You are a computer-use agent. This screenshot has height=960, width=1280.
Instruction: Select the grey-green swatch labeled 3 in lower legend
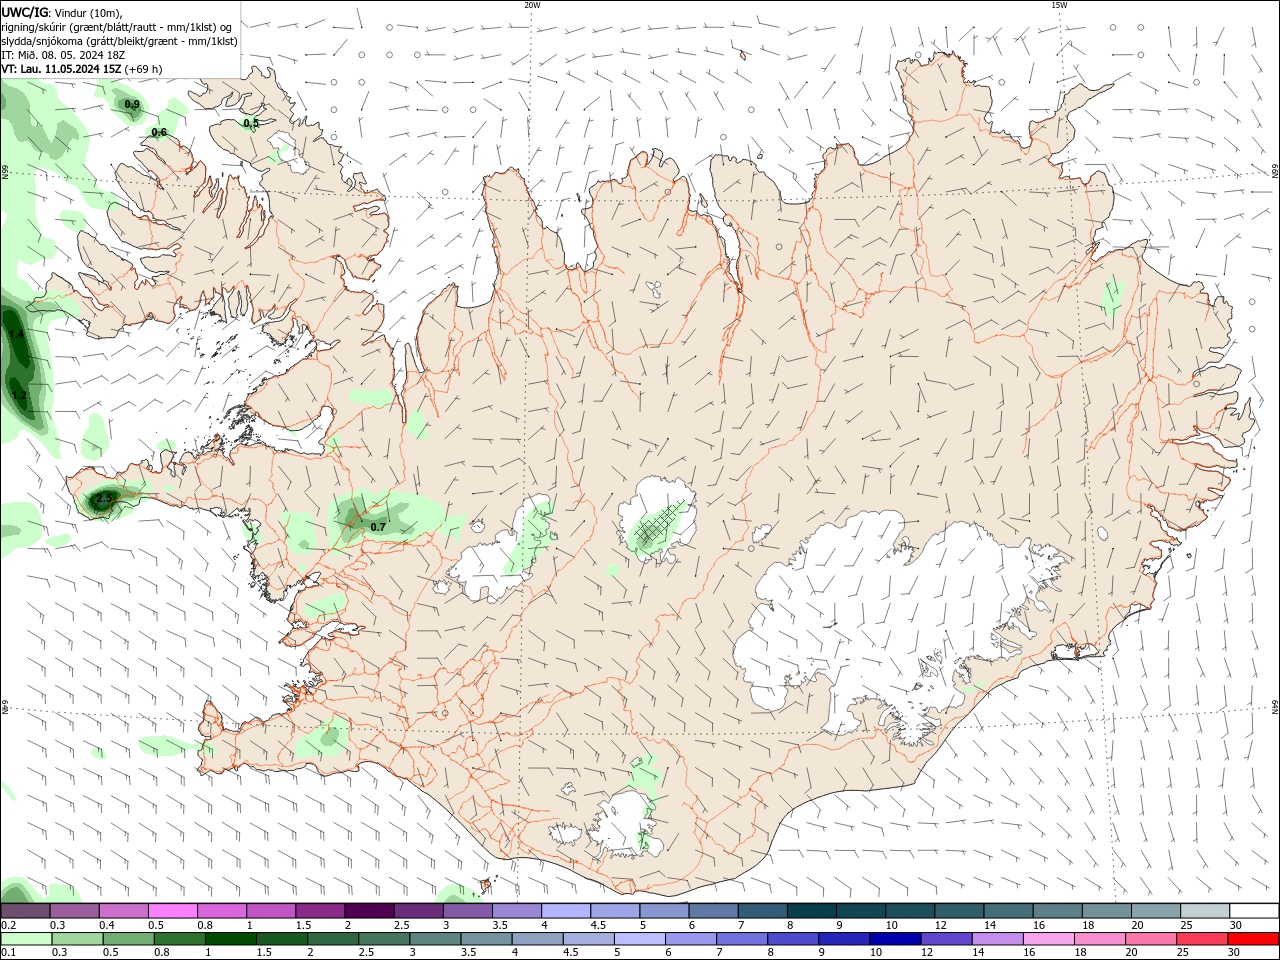point(434,939)
